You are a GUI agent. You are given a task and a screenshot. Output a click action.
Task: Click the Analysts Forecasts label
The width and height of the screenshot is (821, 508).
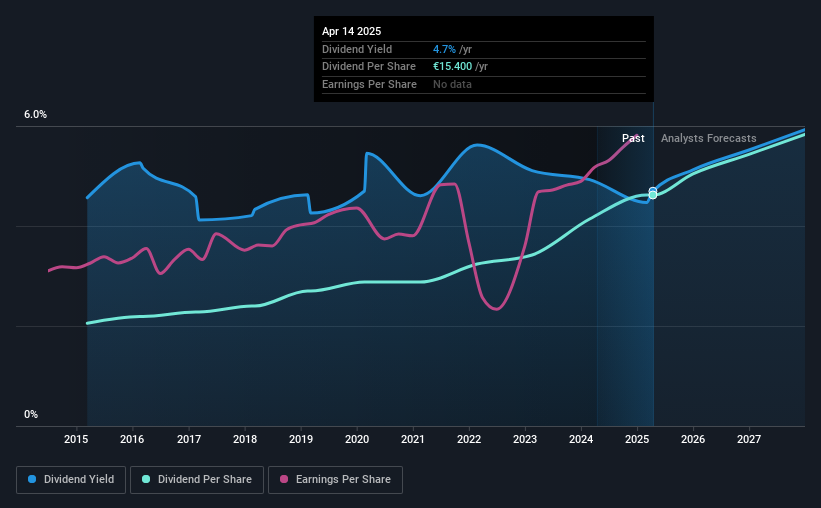[x=708, y=138]
